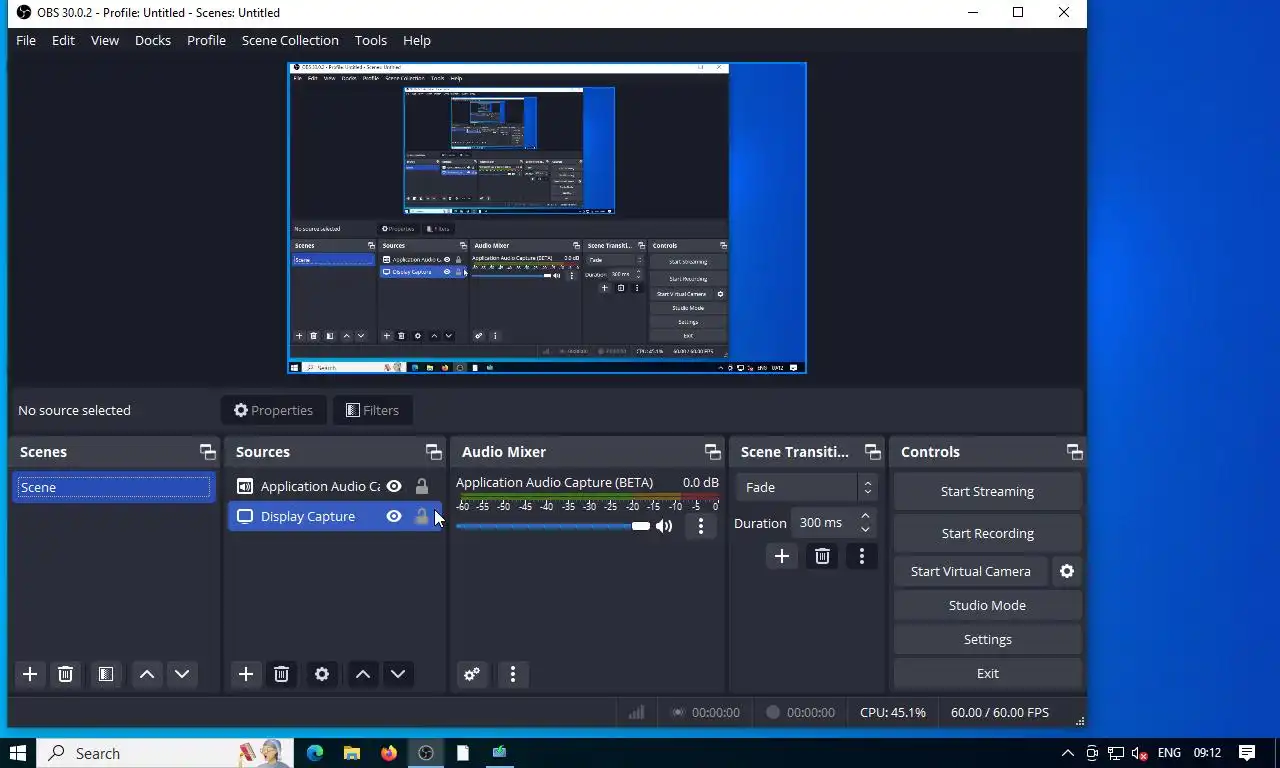Viewport: 1280px width, 768px height.
Task: Open transition properties three-dot menu
Action: coord(862,556)
